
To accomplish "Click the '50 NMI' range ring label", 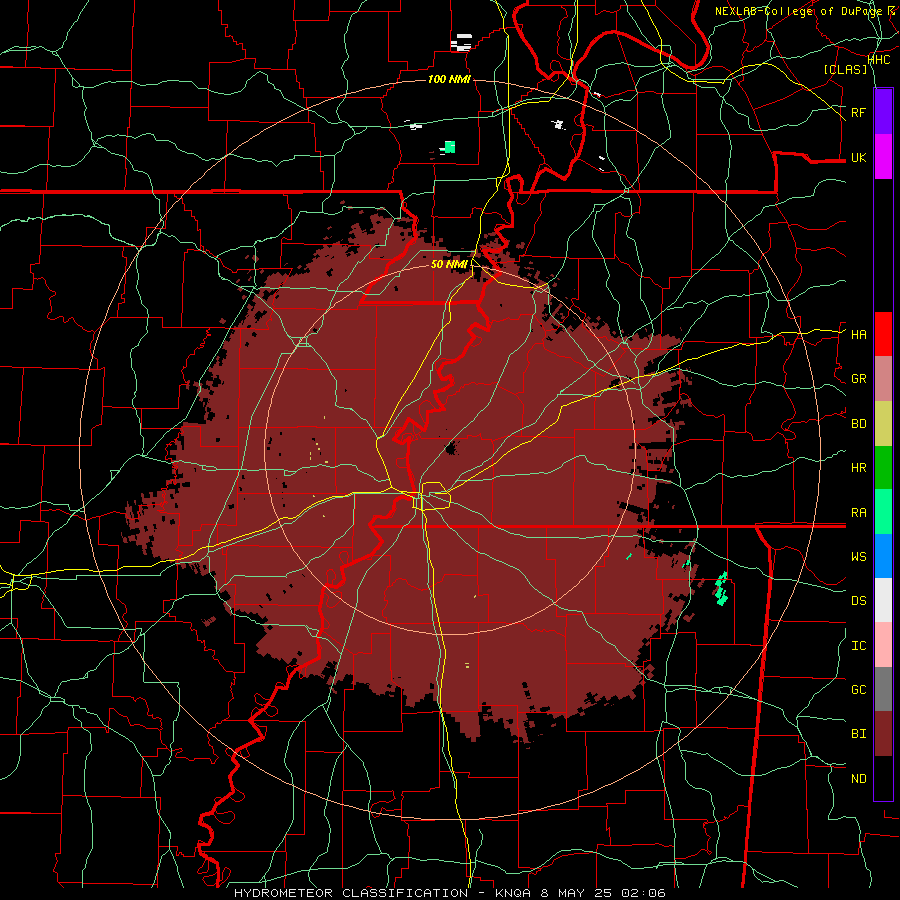I will pos(449,264).
